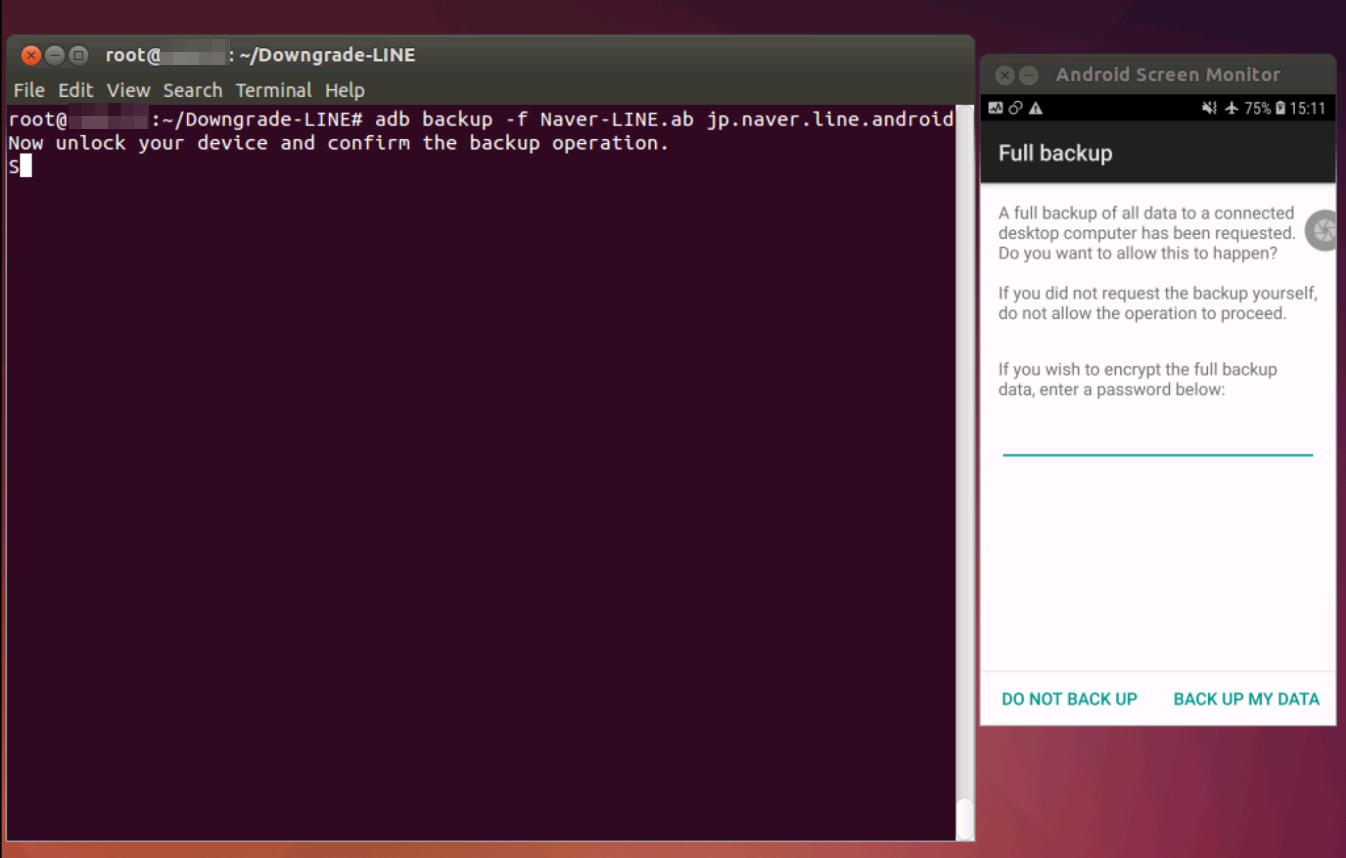Viewport: 1346px width, 858px height.
Task: Maximize the terminal window
Action: coord(78,55)
